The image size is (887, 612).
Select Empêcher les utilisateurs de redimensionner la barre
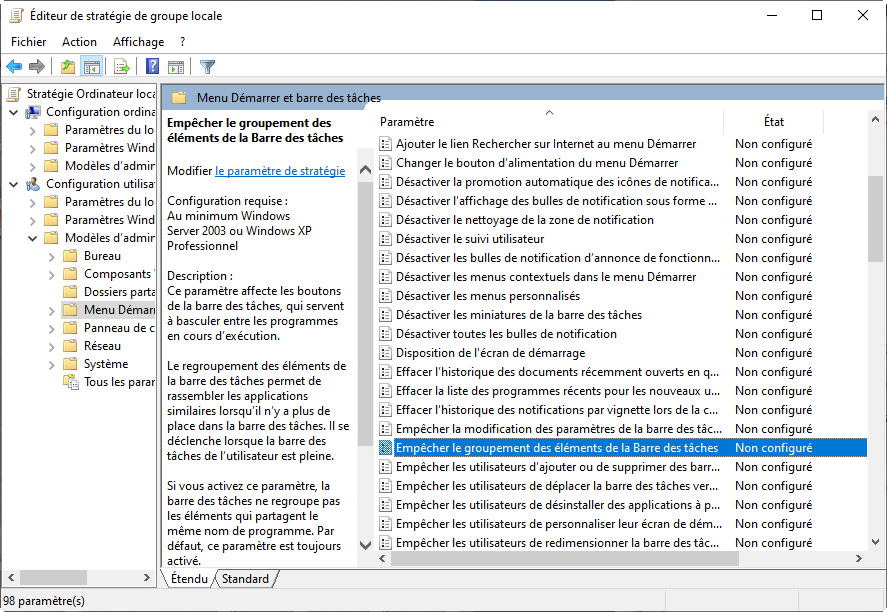pos(557,543)
